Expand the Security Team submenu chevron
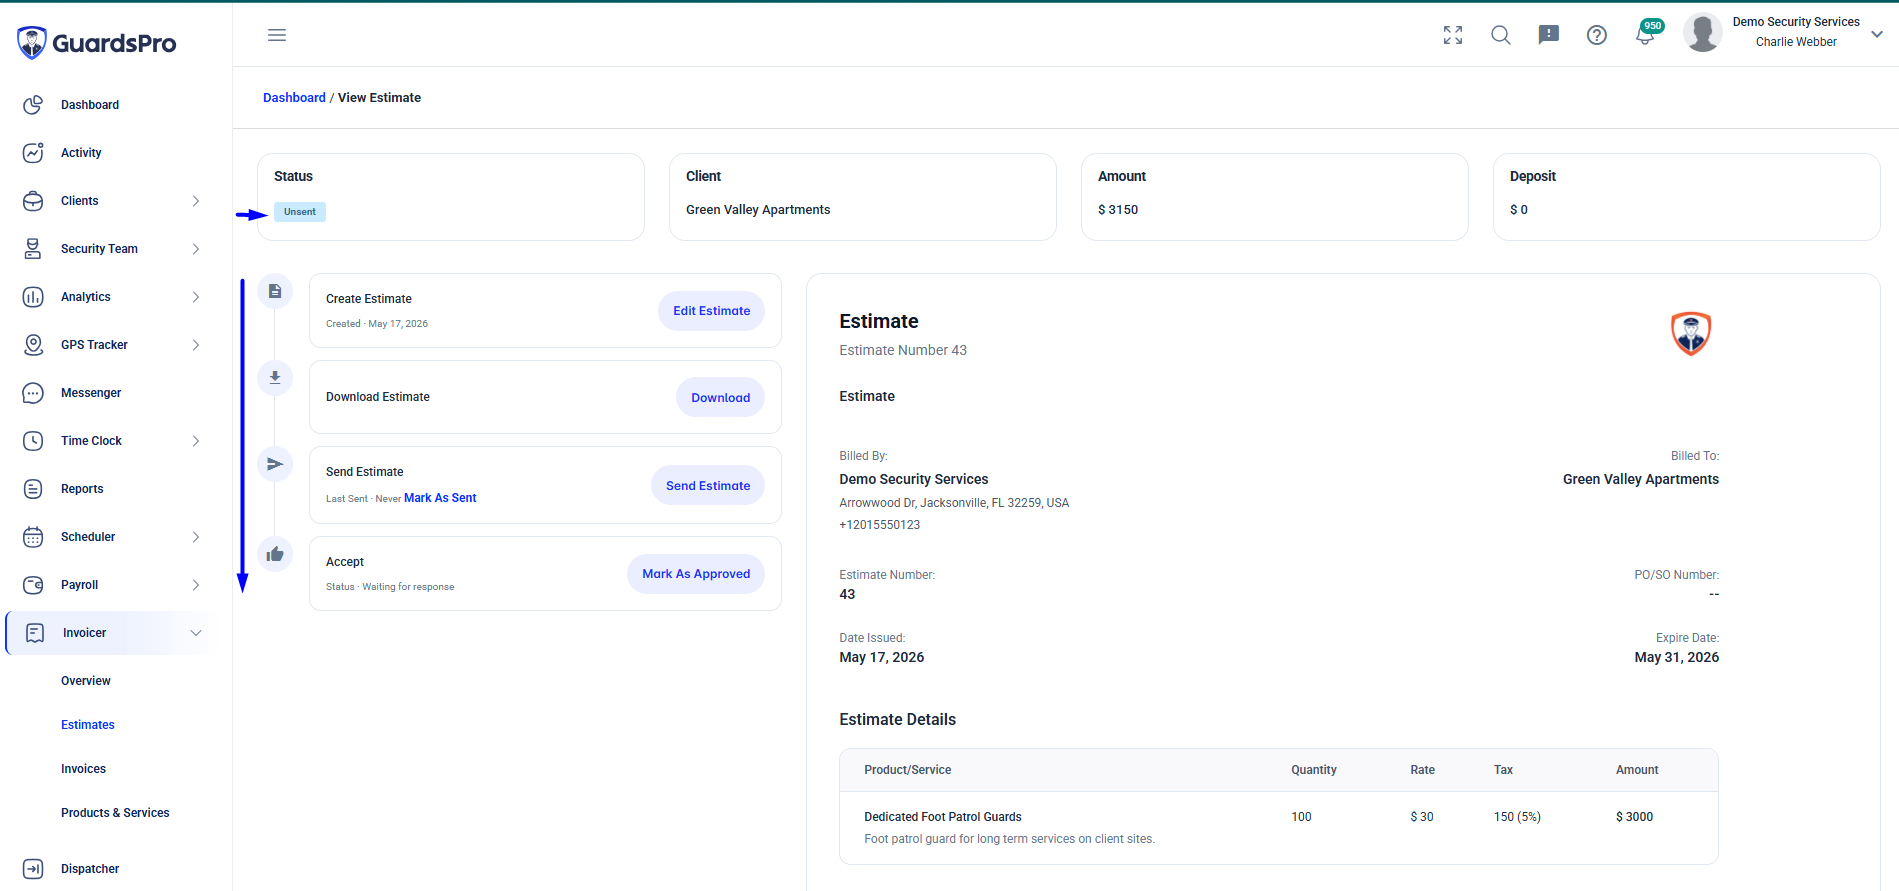 (x=196, y=249)
